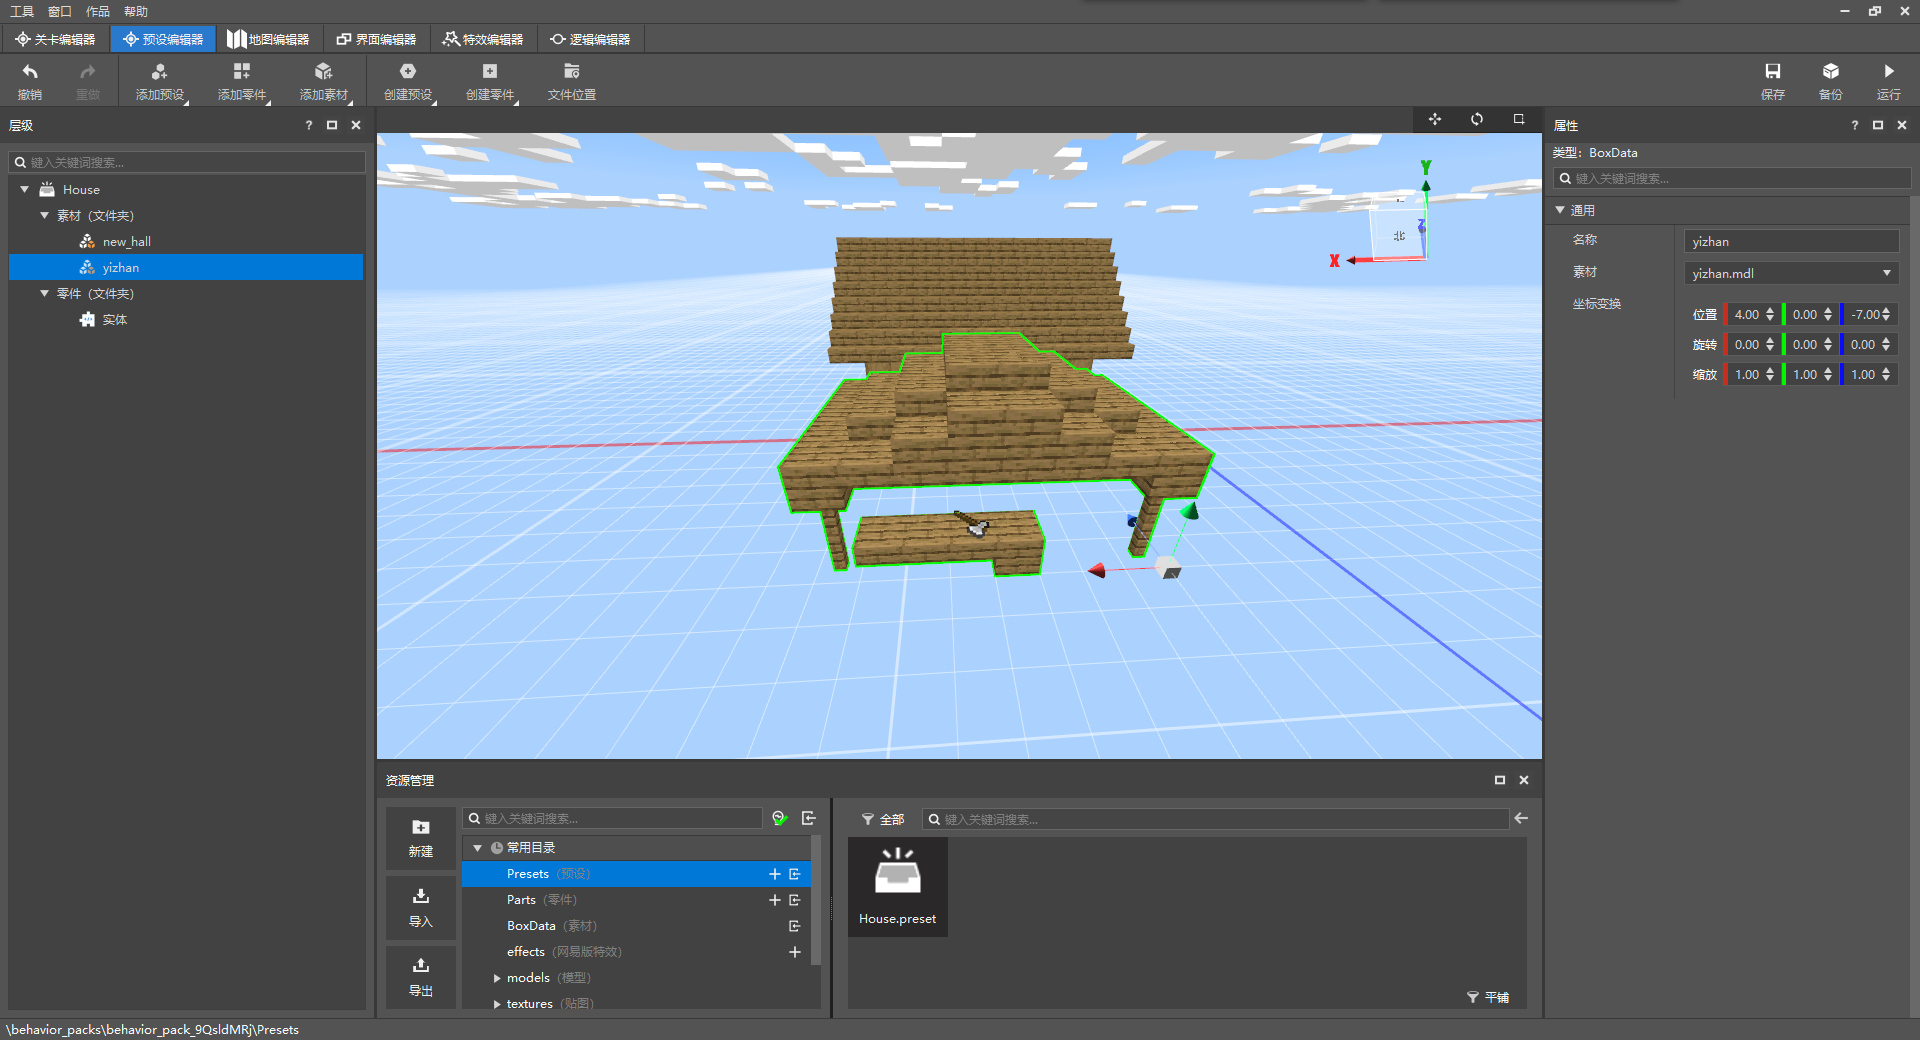
Task: Select the scale gizmo tool in viewport header
Action: [x=1519, y=119]
